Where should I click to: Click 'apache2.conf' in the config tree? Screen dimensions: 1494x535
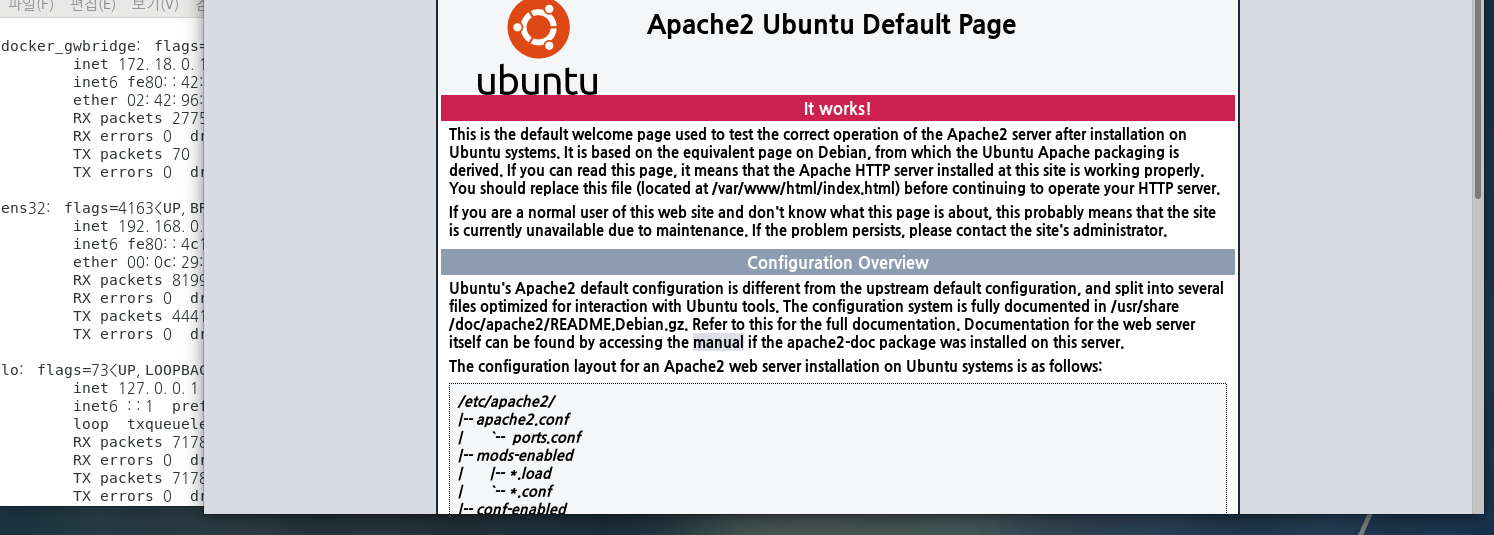pos(523,419)
